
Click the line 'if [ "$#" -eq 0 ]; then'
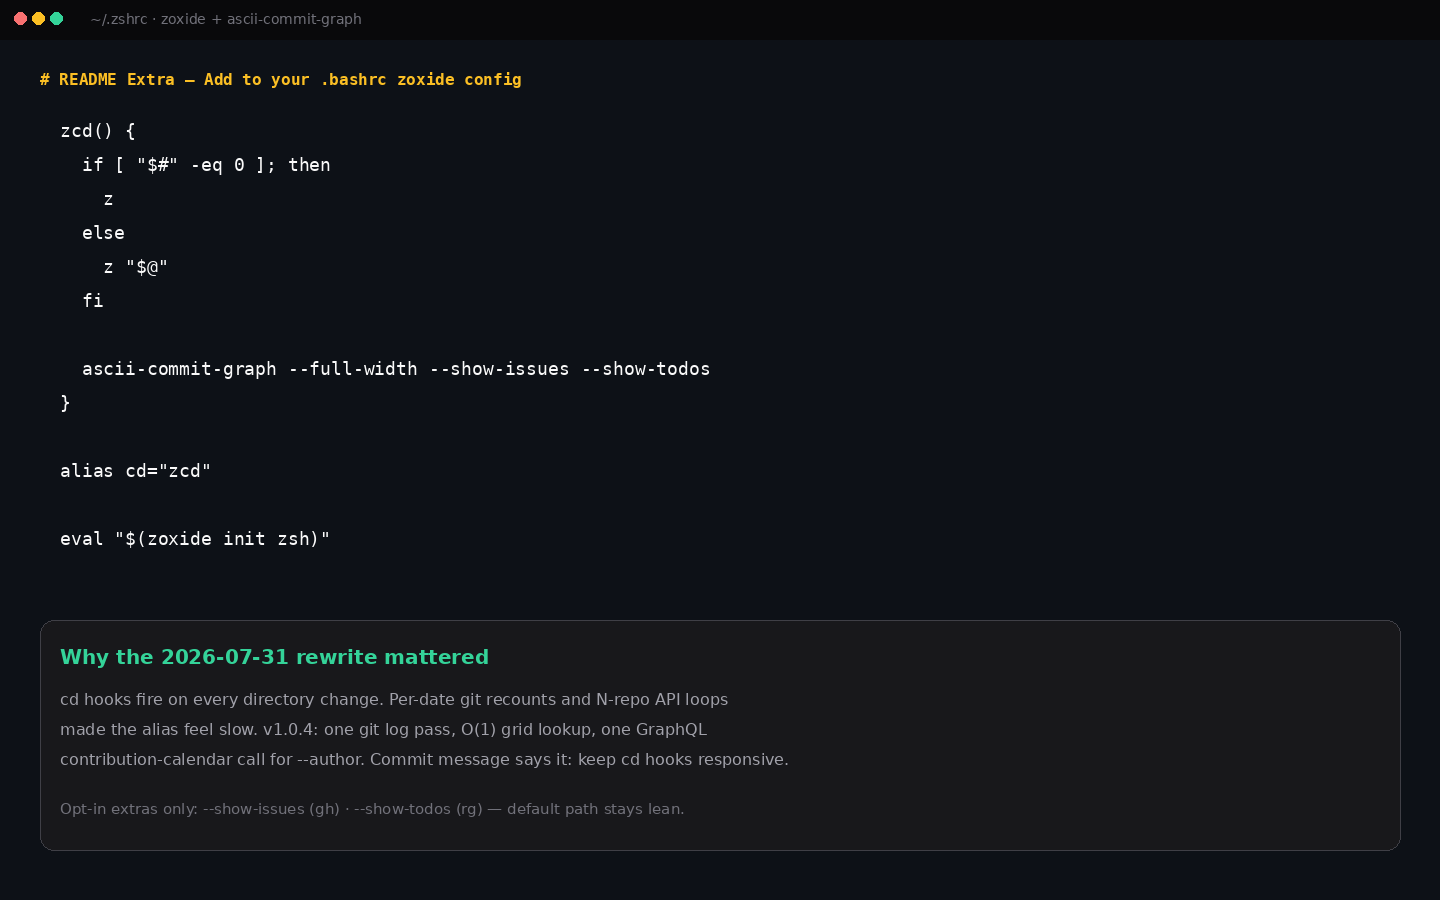coord(206,165)
